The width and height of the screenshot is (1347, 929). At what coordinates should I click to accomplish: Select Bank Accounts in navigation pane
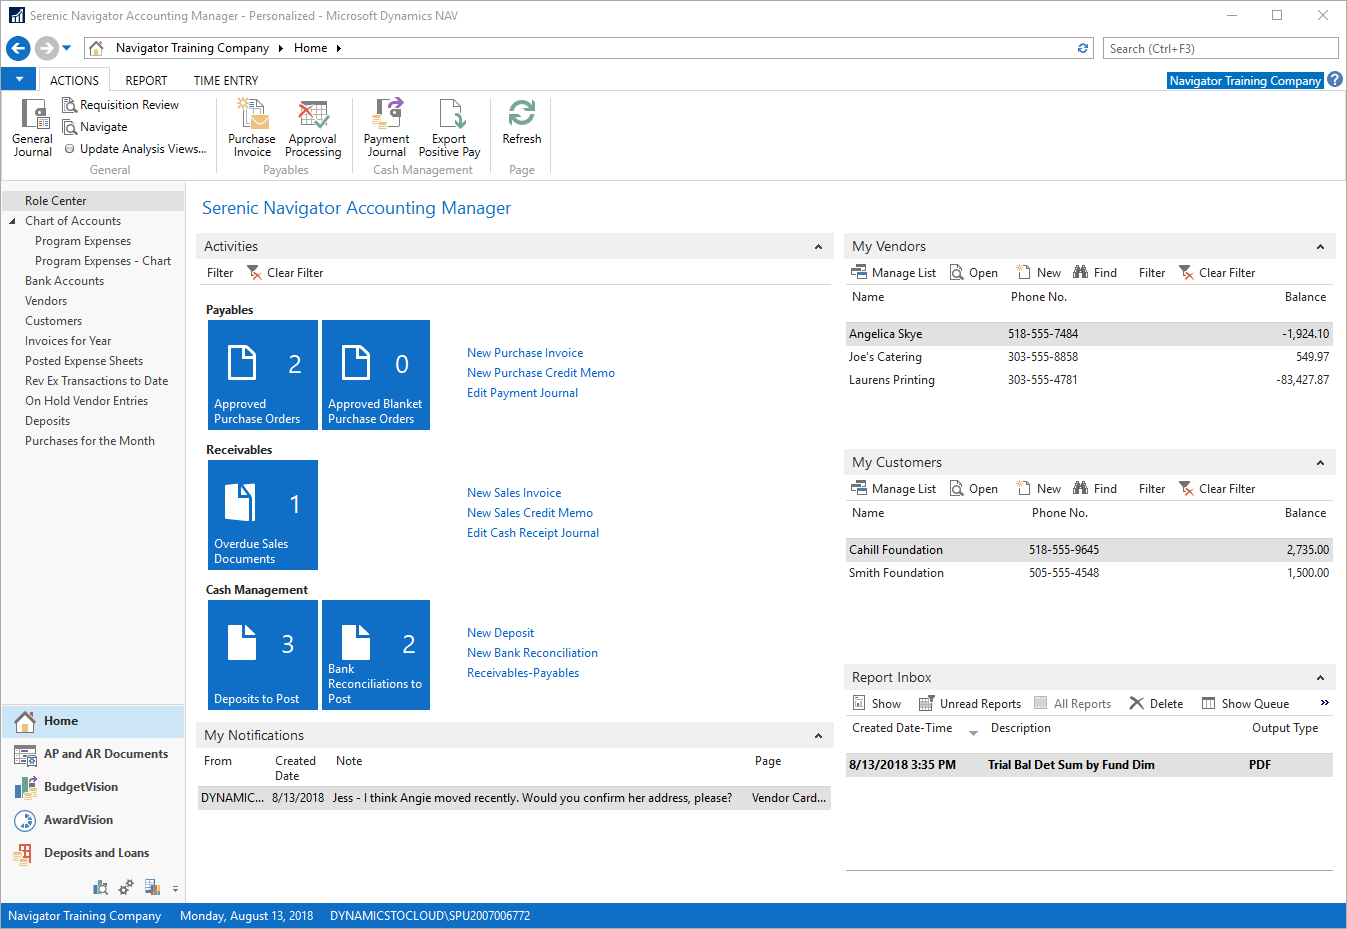[x=64, y=281]
